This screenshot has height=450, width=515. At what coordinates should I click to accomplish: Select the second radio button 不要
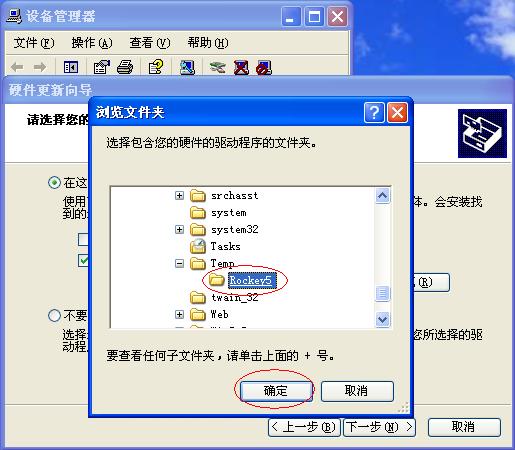tap(54, 315)
